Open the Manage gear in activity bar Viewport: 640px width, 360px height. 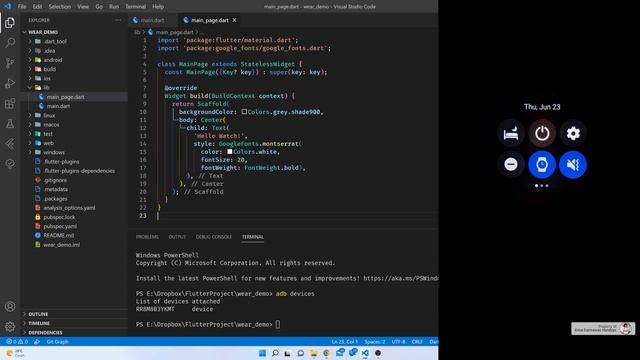point(10,327)
